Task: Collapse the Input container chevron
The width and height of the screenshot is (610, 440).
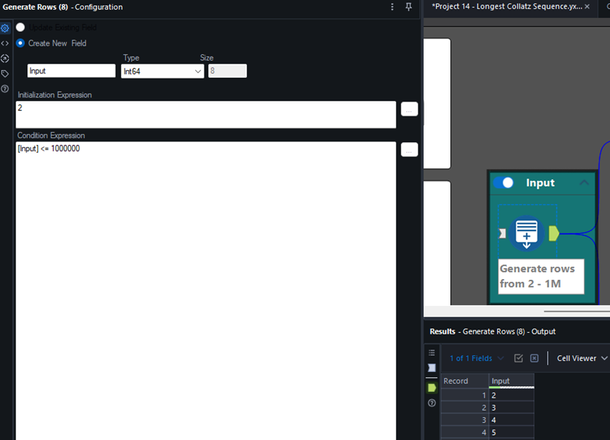Action: (x=584, y=182)
